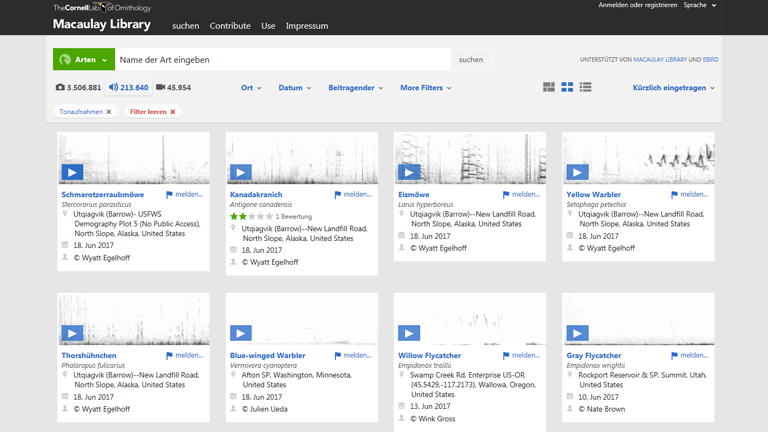This screenshot has height=432, width=768.
Task: Open the Cornell Lab of Ornithology logo link
Action: click(102, 7)
